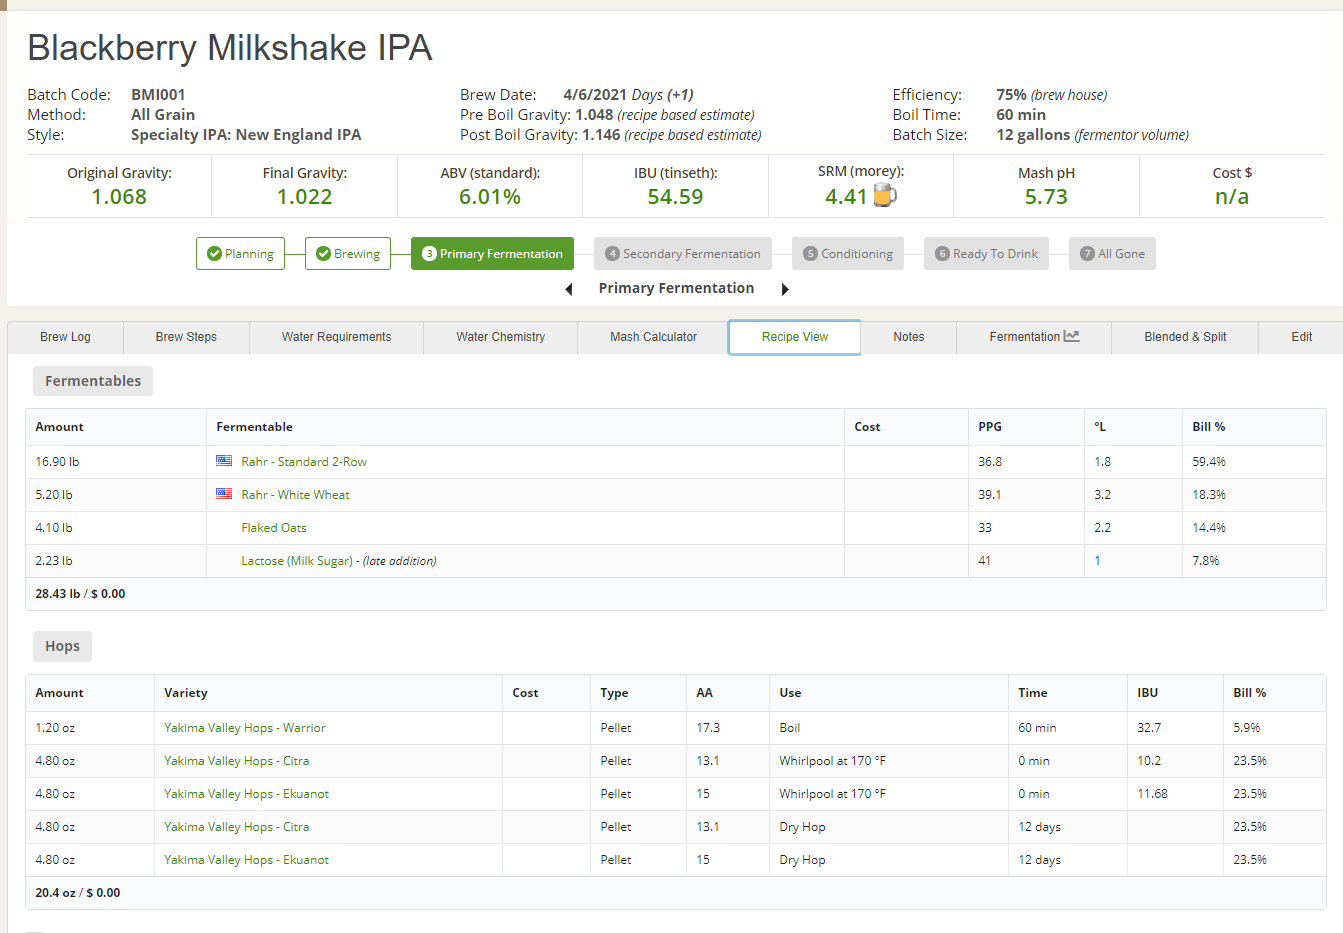Viewport: 1343px width, 933px height.
Task: Open the Lactose (Milk Sugar) link
Action: [297, 561]
